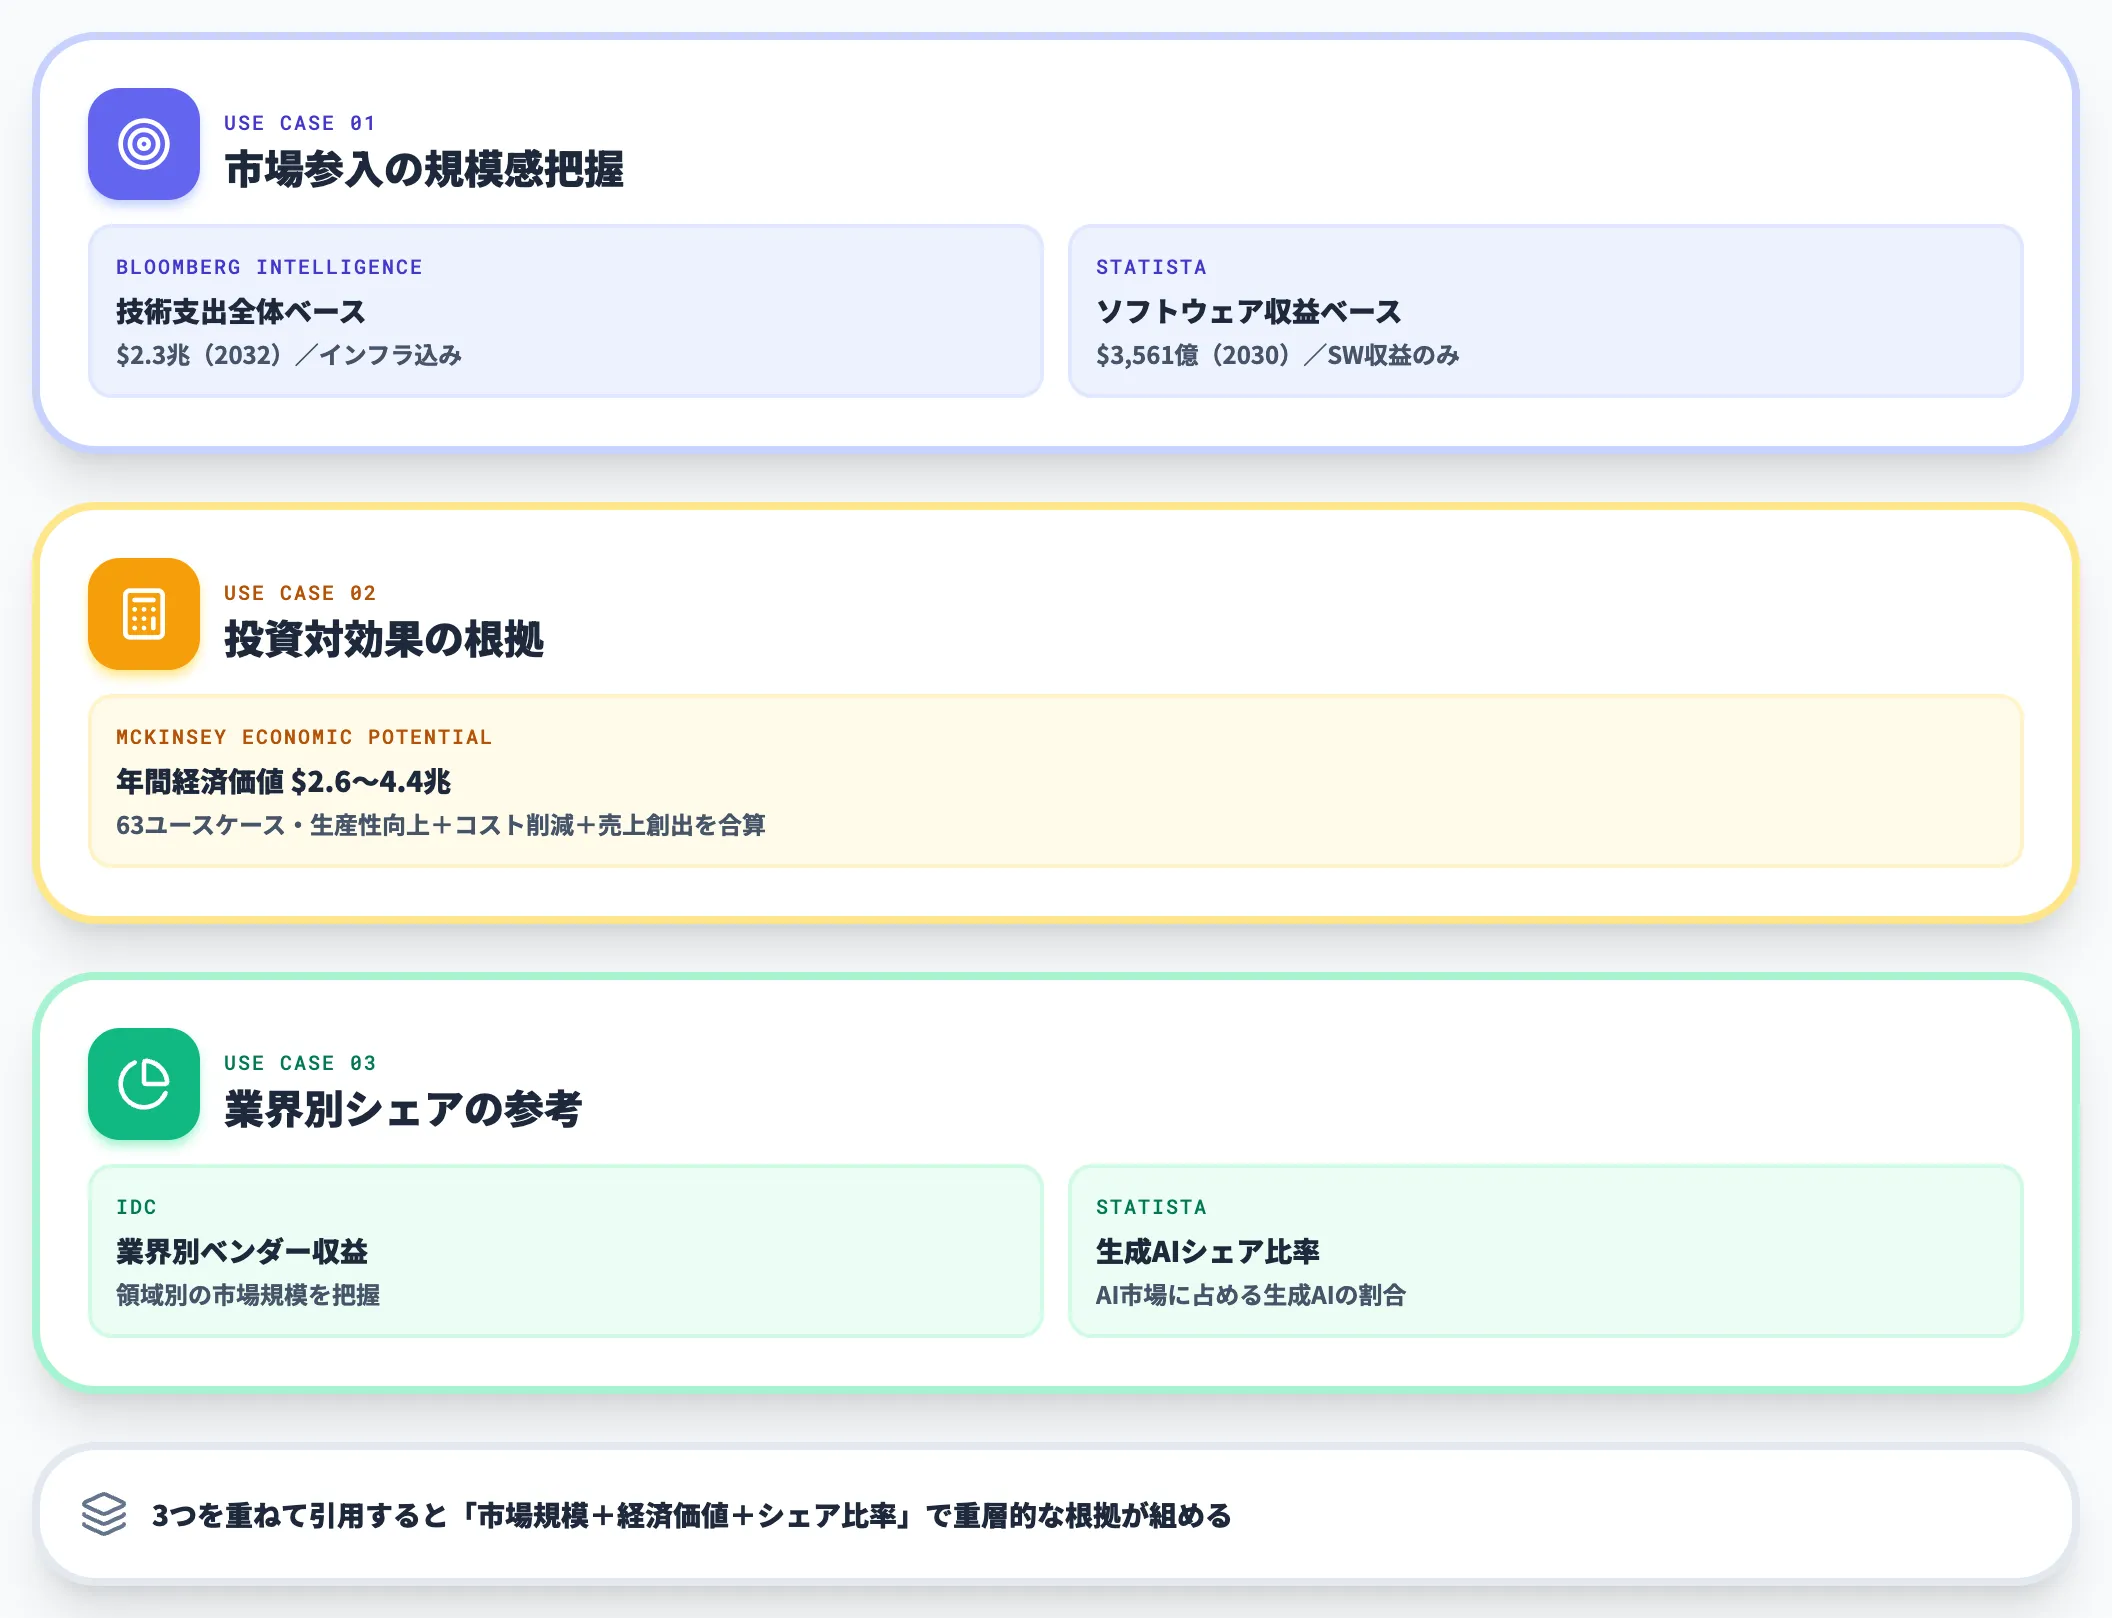Click the text '領域別の市場規模を把握'

(x=248, y=1295)
